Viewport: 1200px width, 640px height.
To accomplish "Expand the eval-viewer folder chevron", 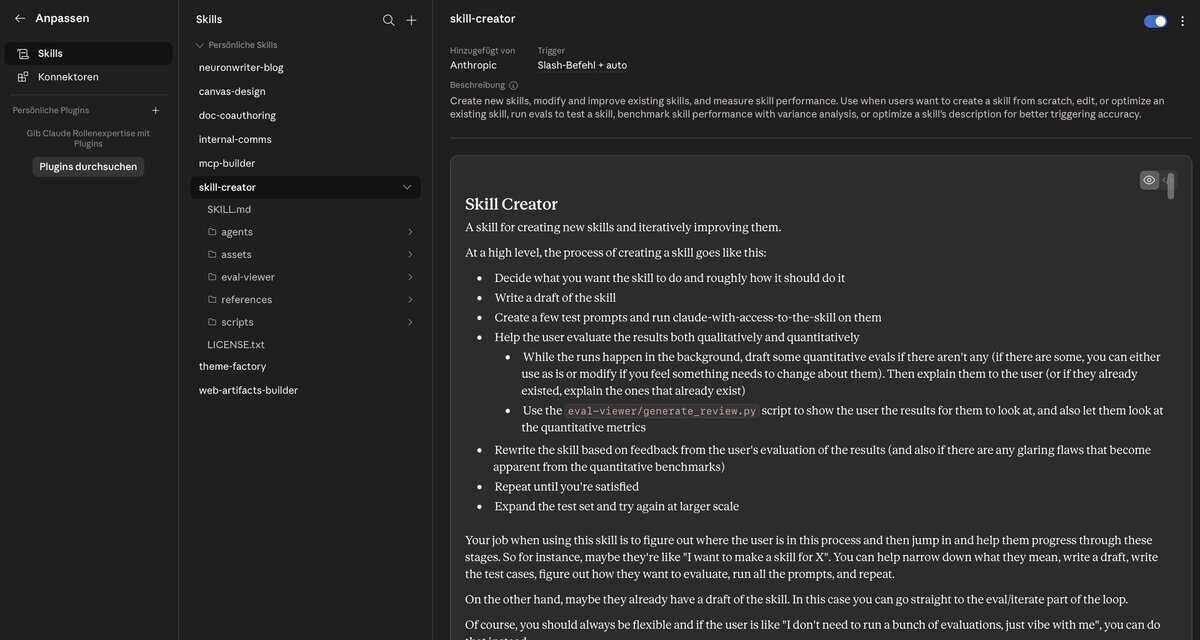I will tap(410, 277).
